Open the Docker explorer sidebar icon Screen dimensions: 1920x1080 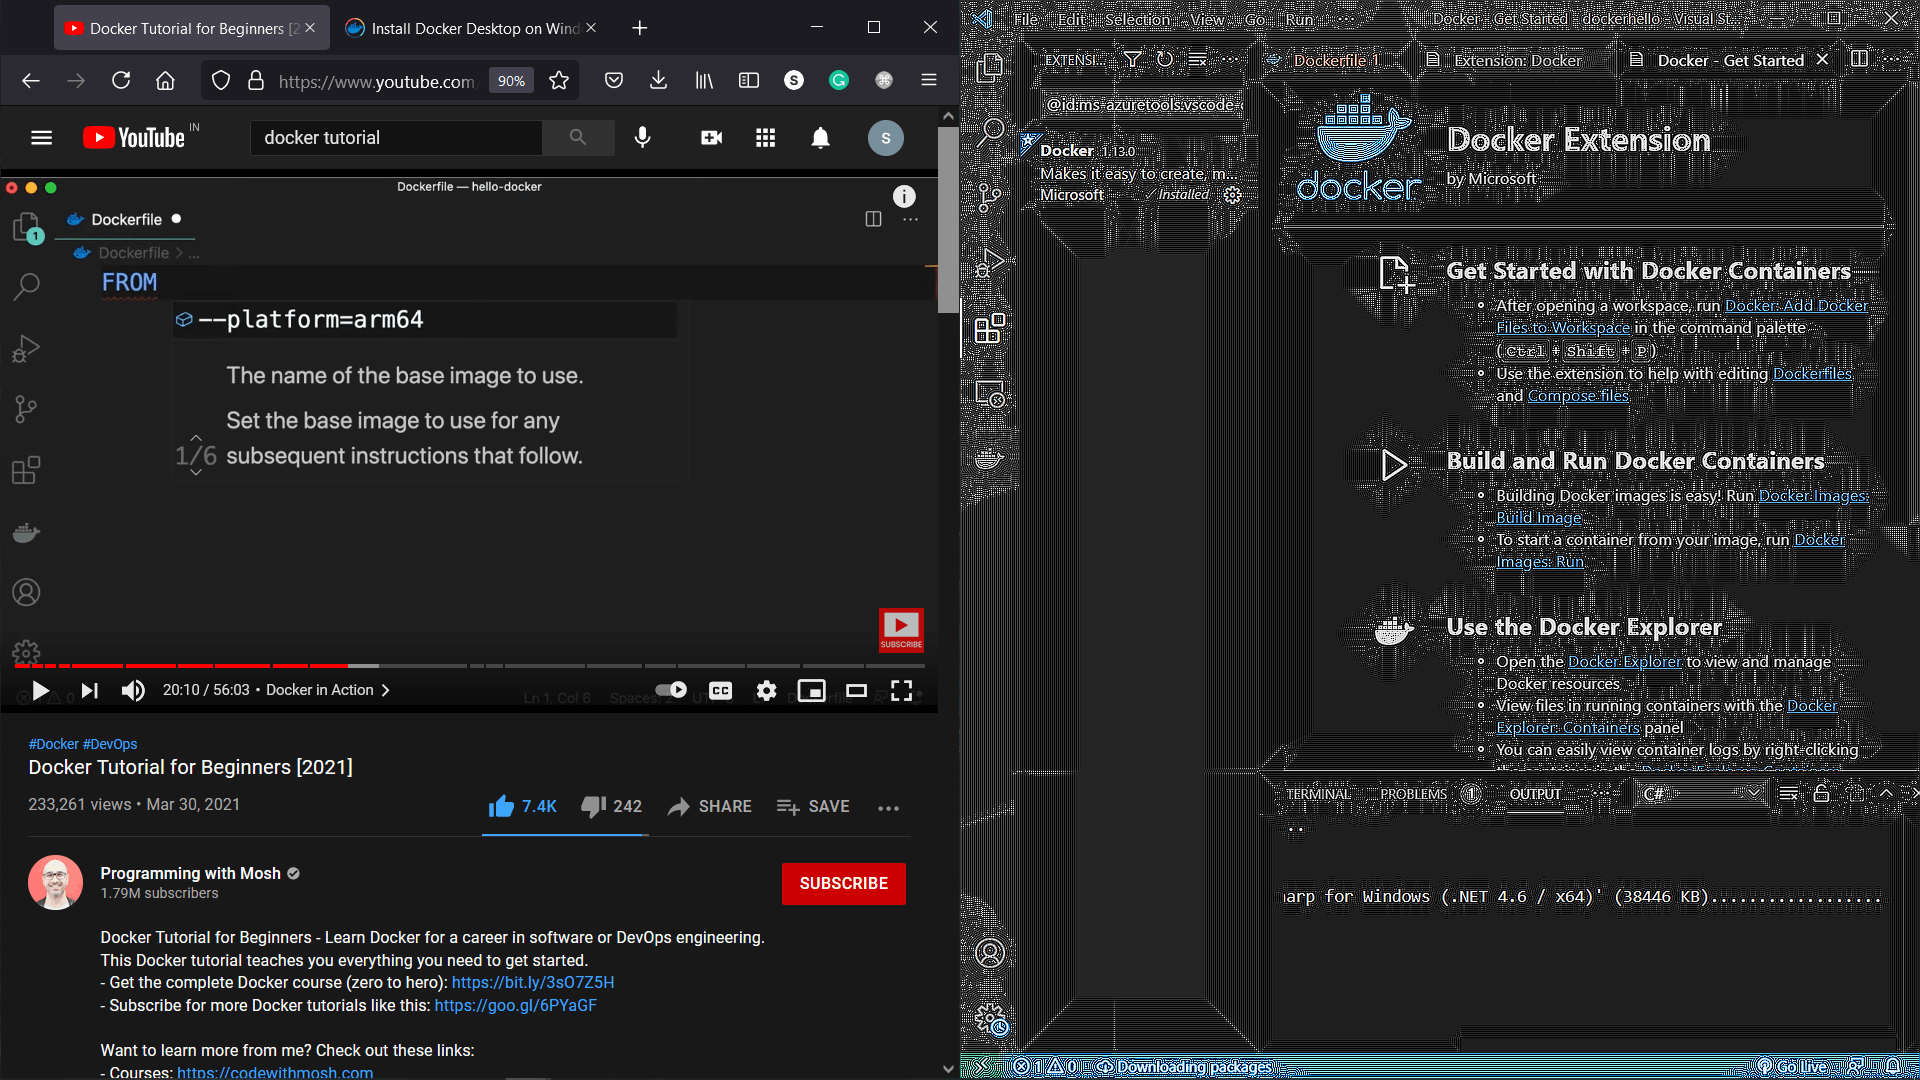point(989,459)
